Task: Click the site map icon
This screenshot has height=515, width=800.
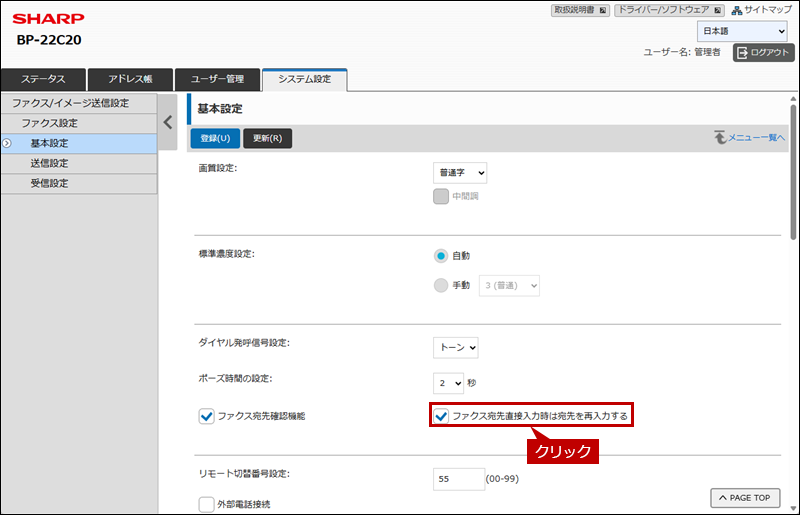Action: (736, 10)
